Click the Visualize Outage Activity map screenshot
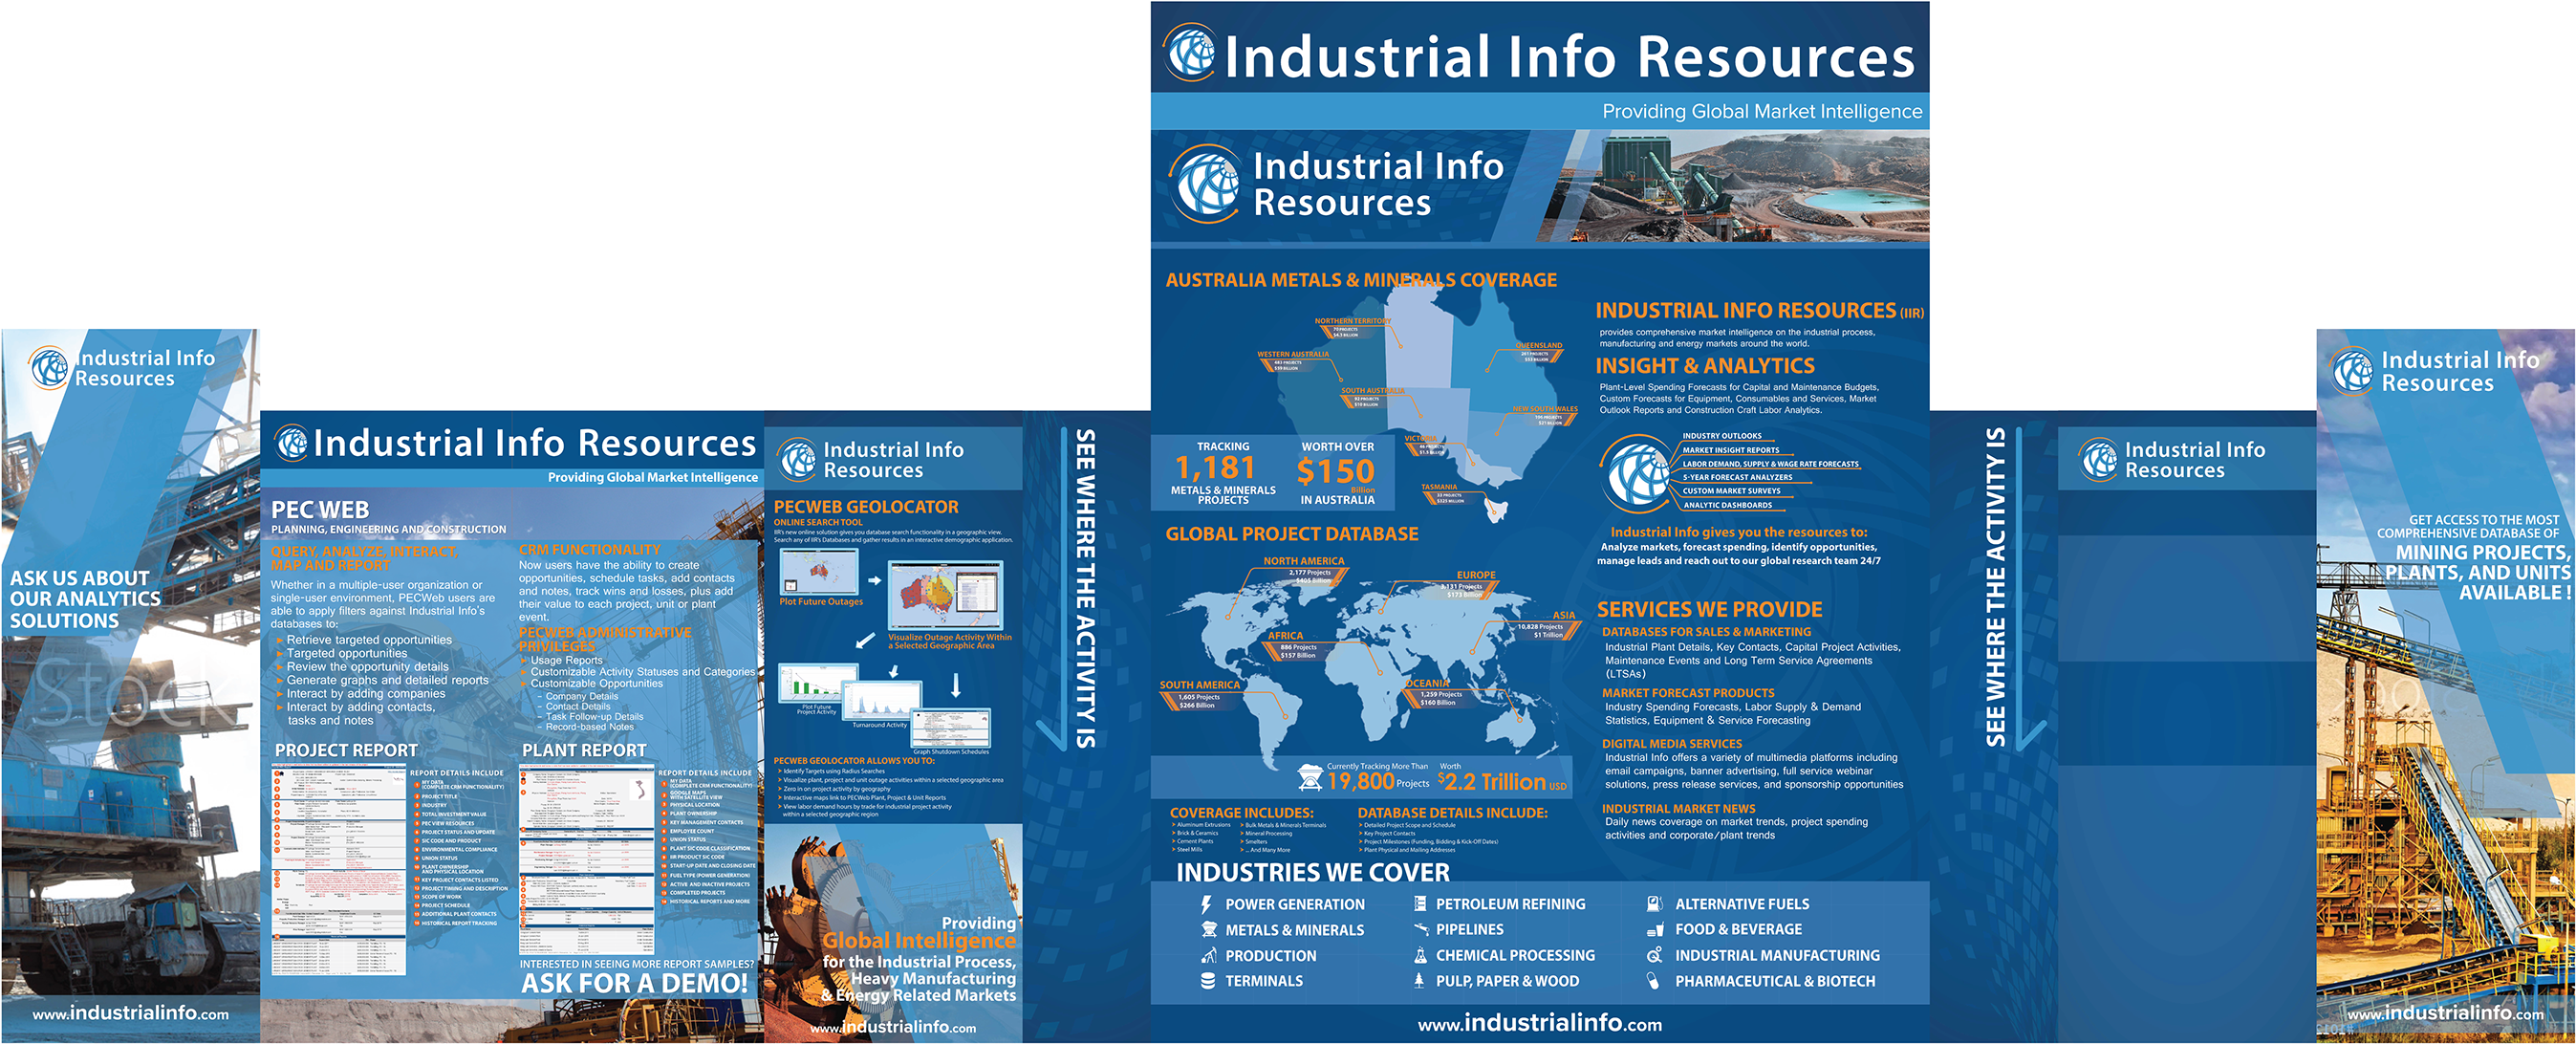 click(x=946, y=597)
